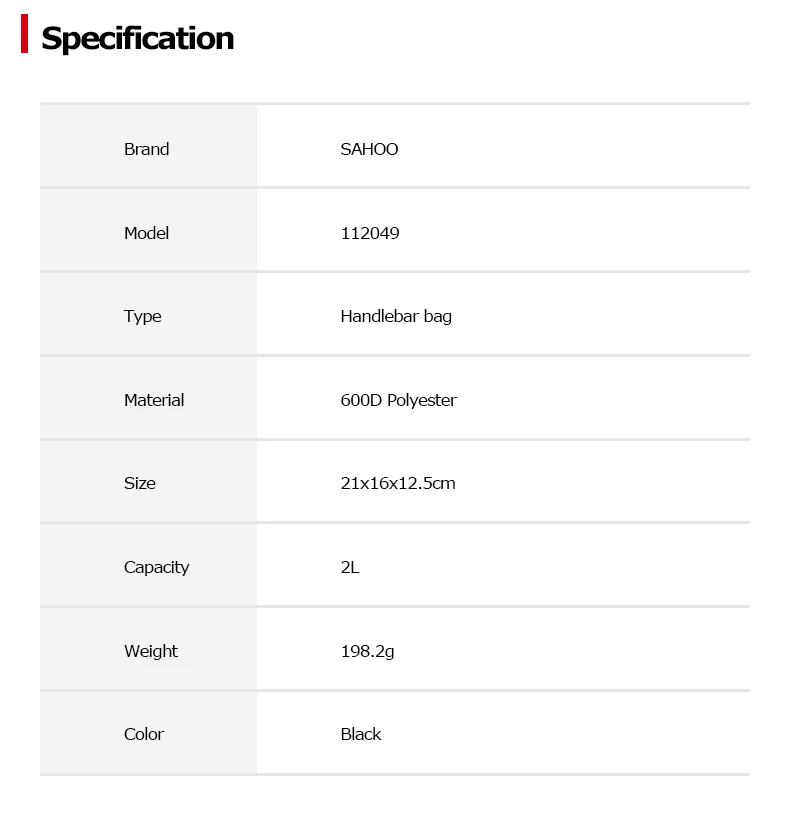Click the Handlebar bag value
This screenshot has width=790, height=836.
(x=396, y=317)
